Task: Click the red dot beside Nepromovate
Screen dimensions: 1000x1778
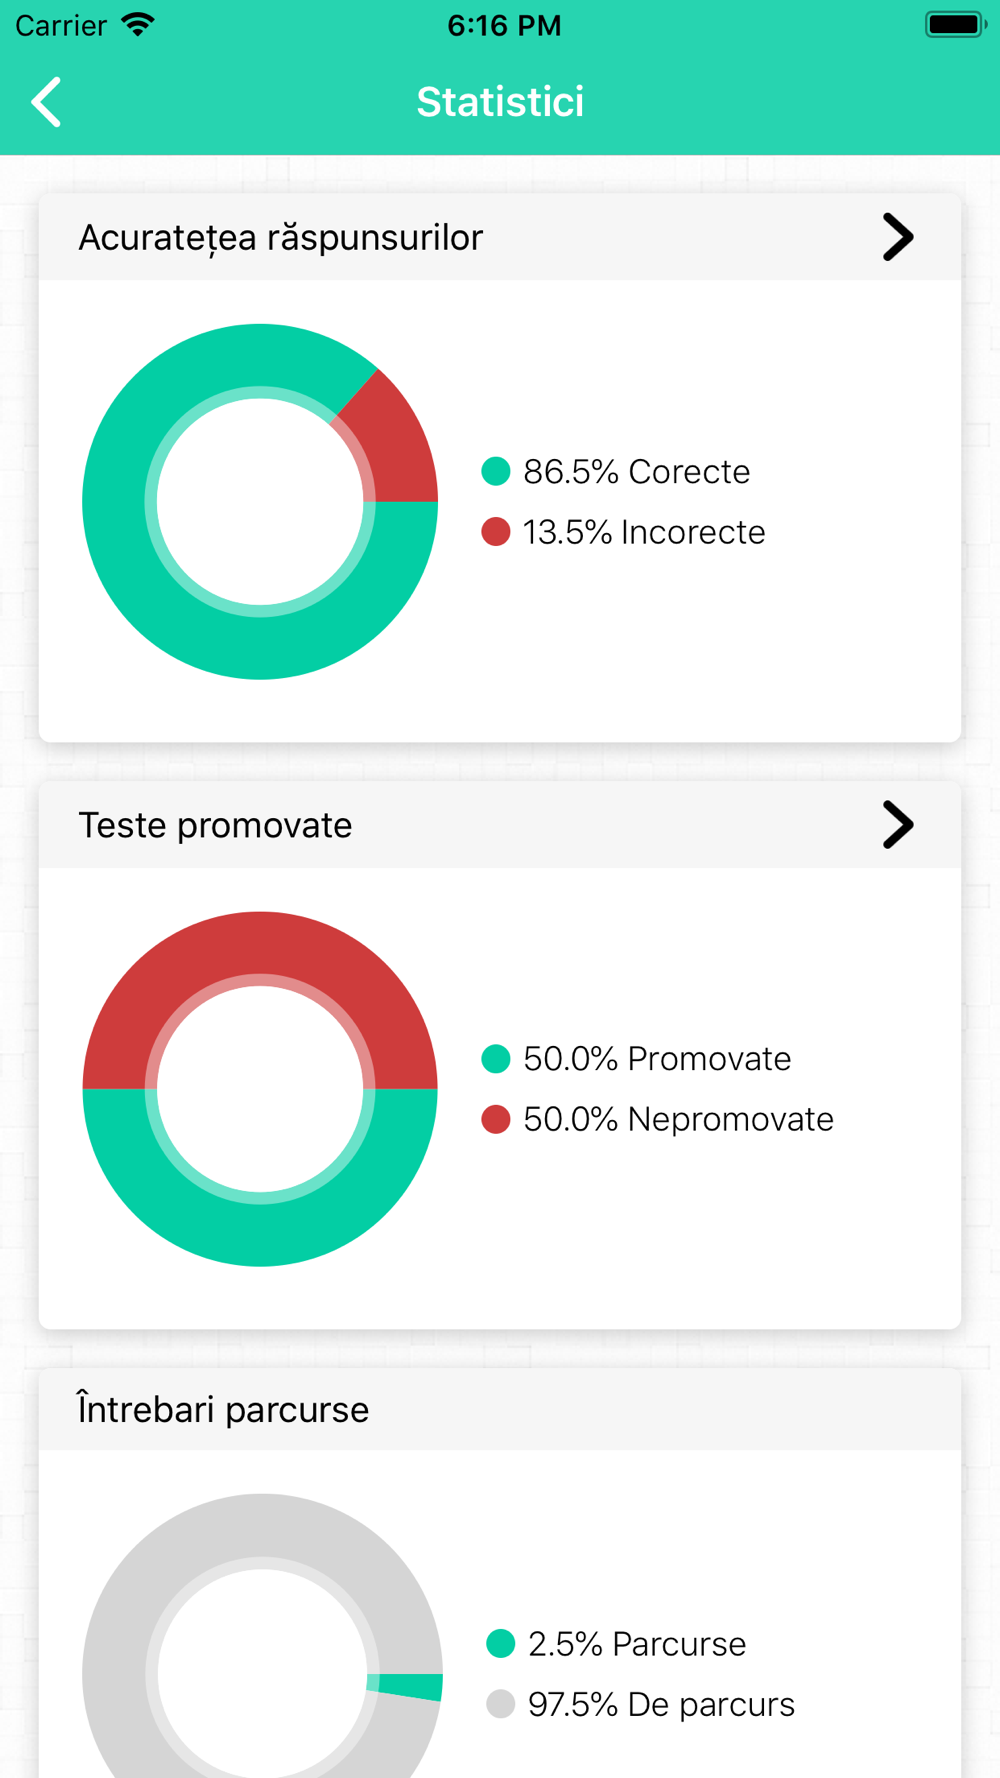Action: point(496,1119)
